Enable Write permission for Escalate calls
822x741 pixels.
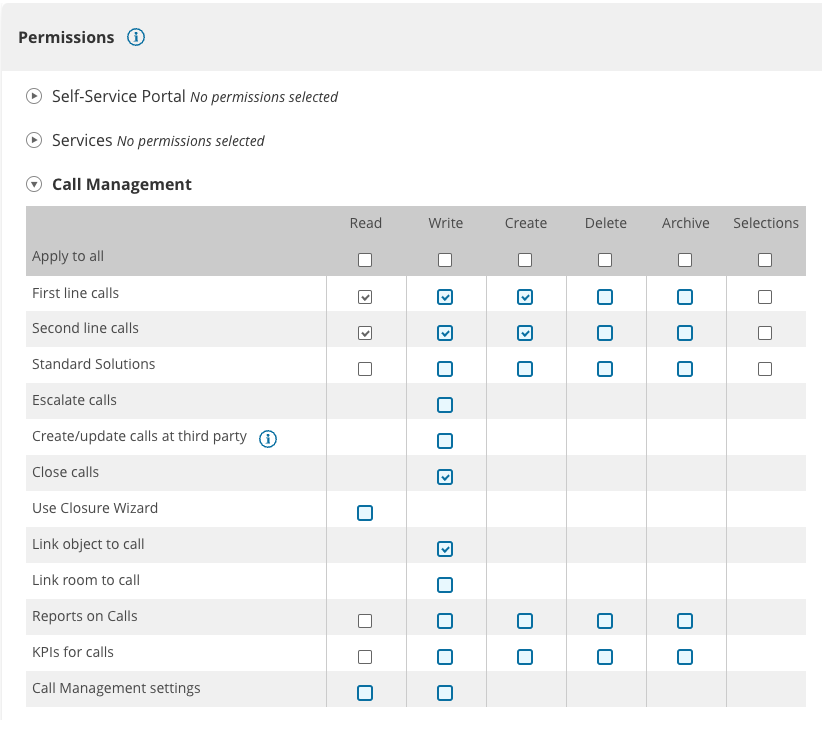click(x=445, y=405)
